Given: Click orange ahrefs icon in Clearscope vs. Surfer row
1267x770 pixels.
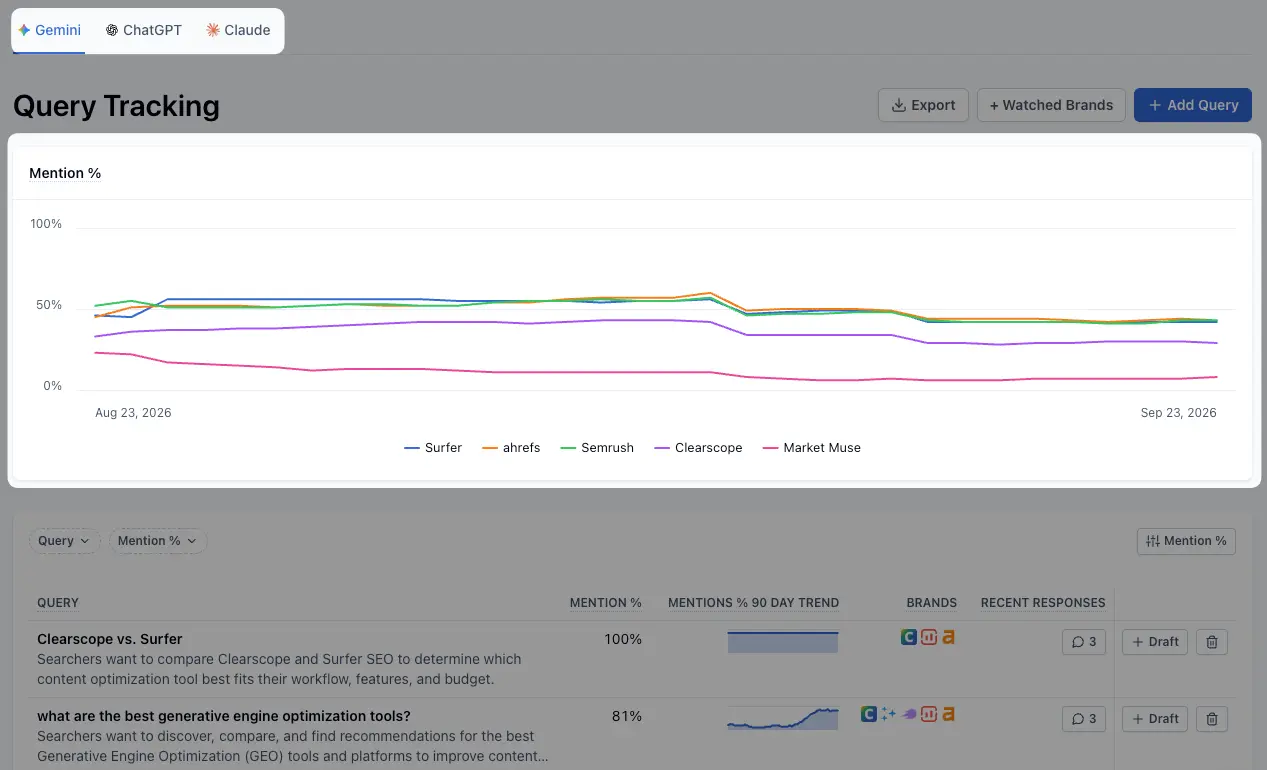Looking at the screenshot, I should click(948, 636).
